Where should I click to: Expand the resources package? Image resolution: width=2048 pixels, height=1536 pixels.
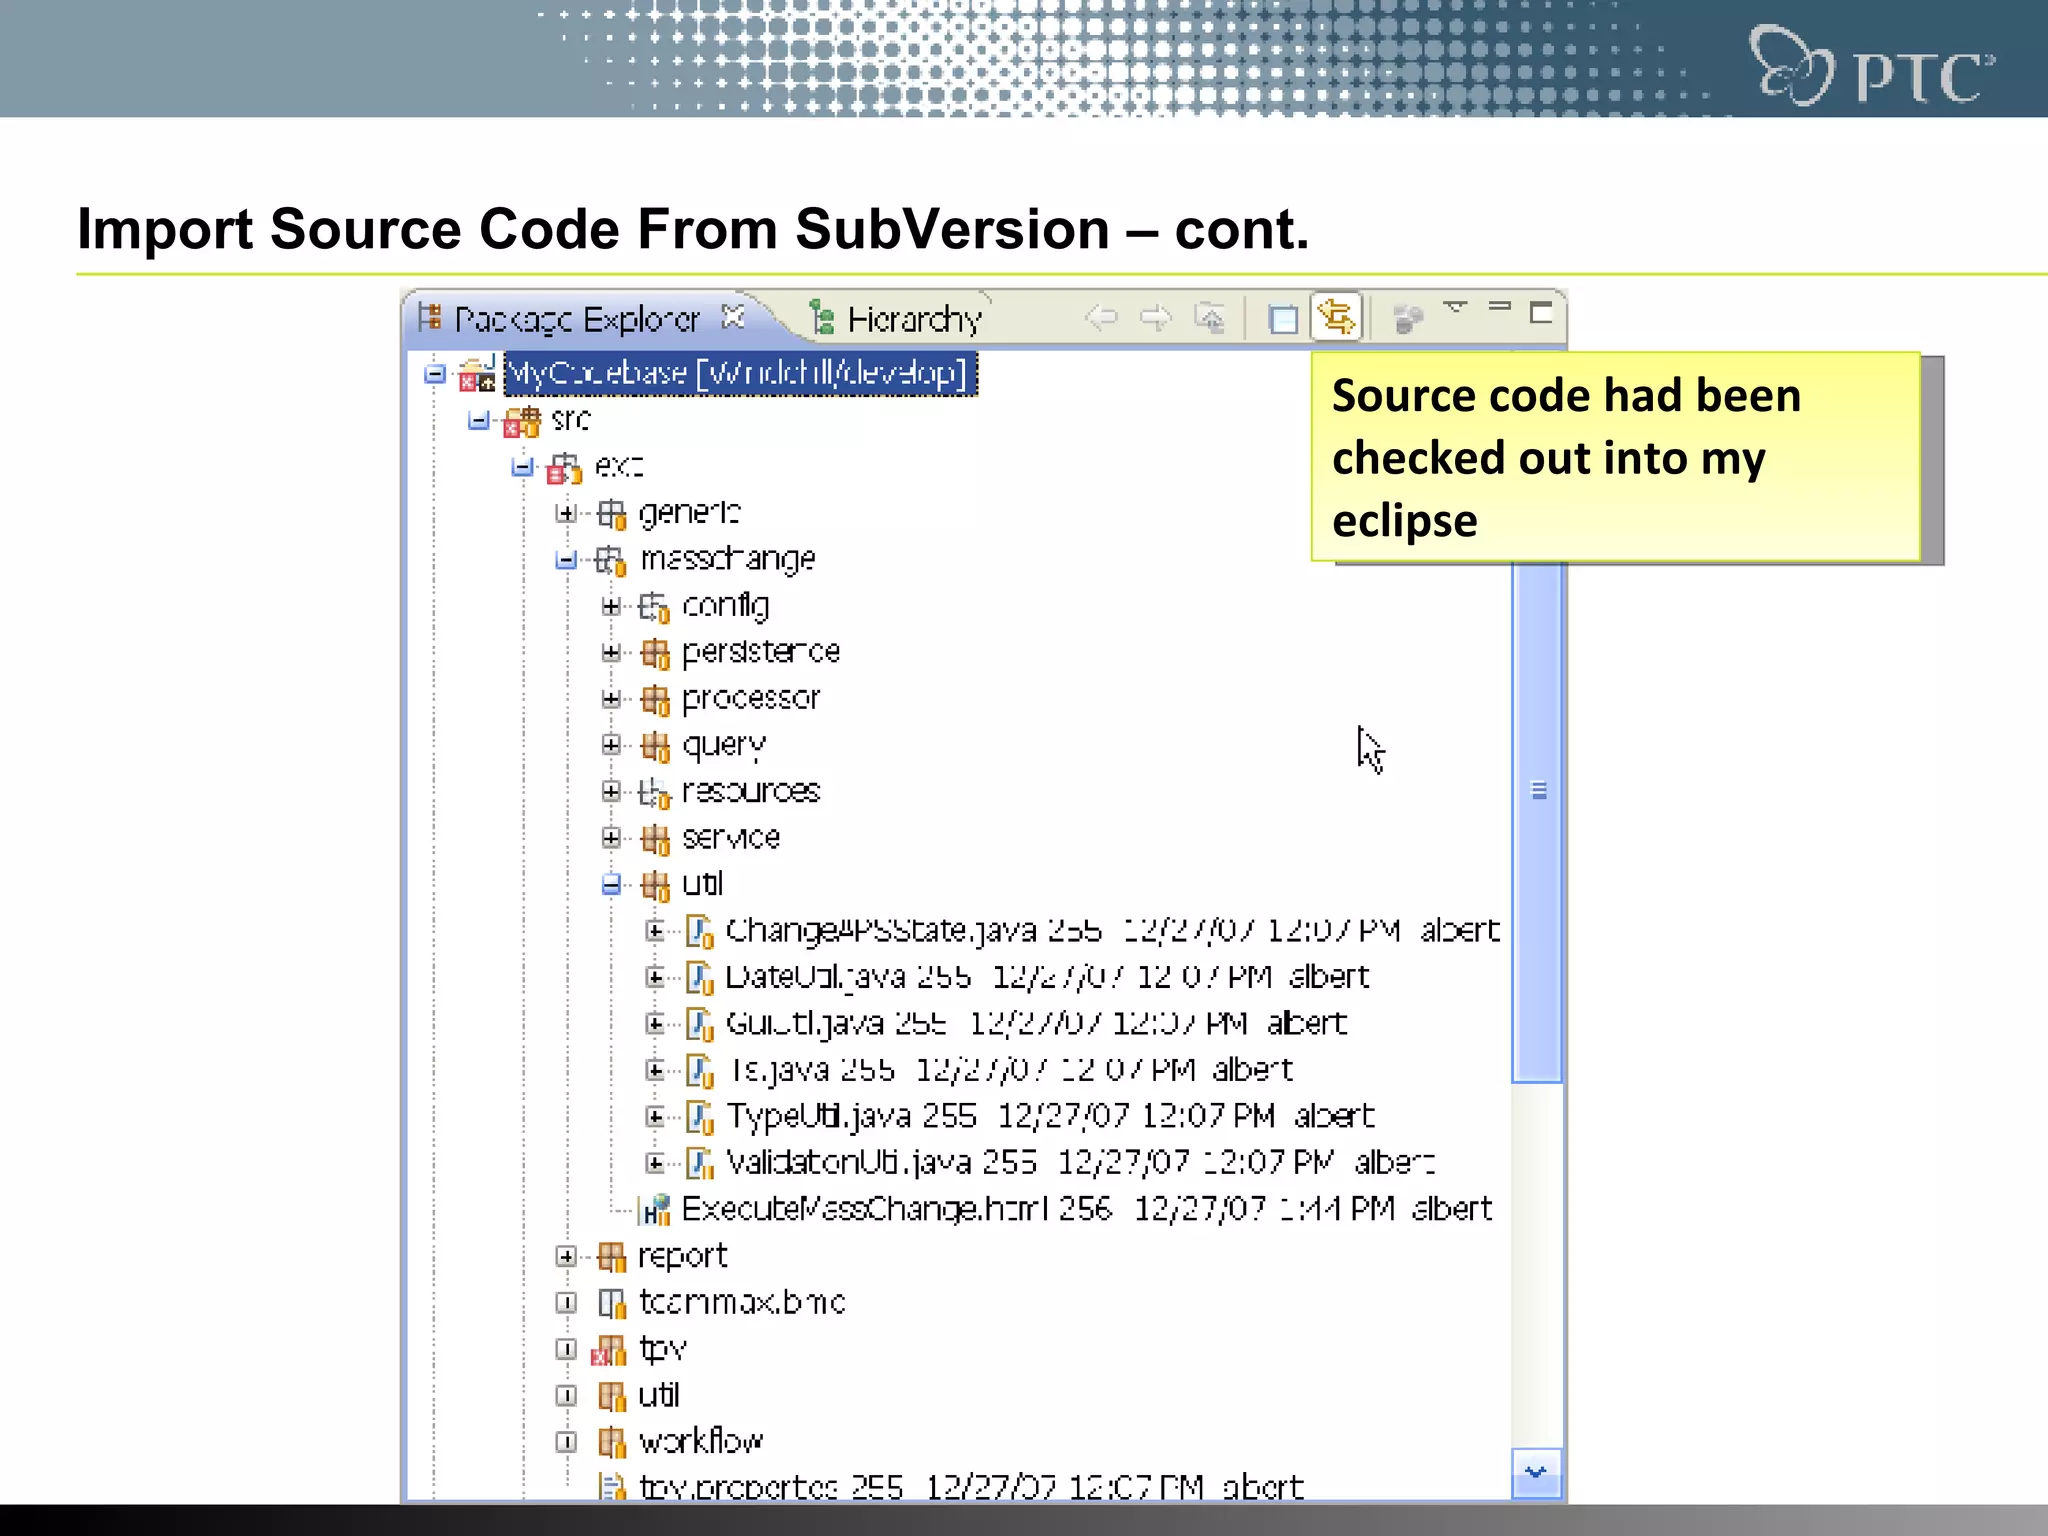click(x=611, y=791)
